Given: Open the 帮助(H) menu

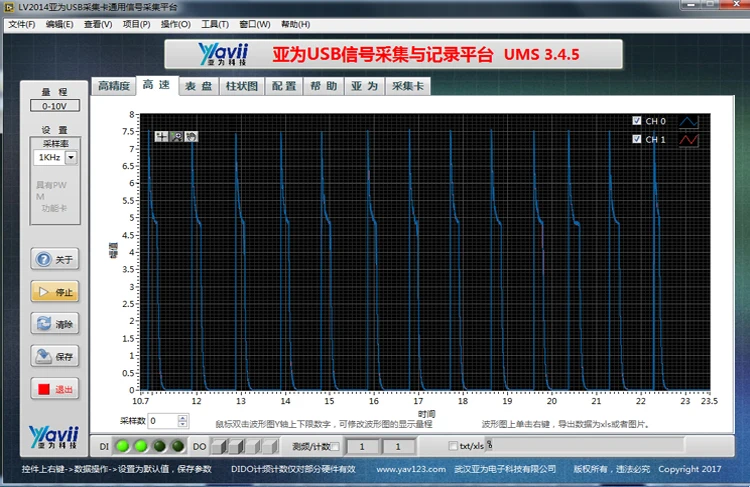Looking at the screenshot, I should pos(295,24).
